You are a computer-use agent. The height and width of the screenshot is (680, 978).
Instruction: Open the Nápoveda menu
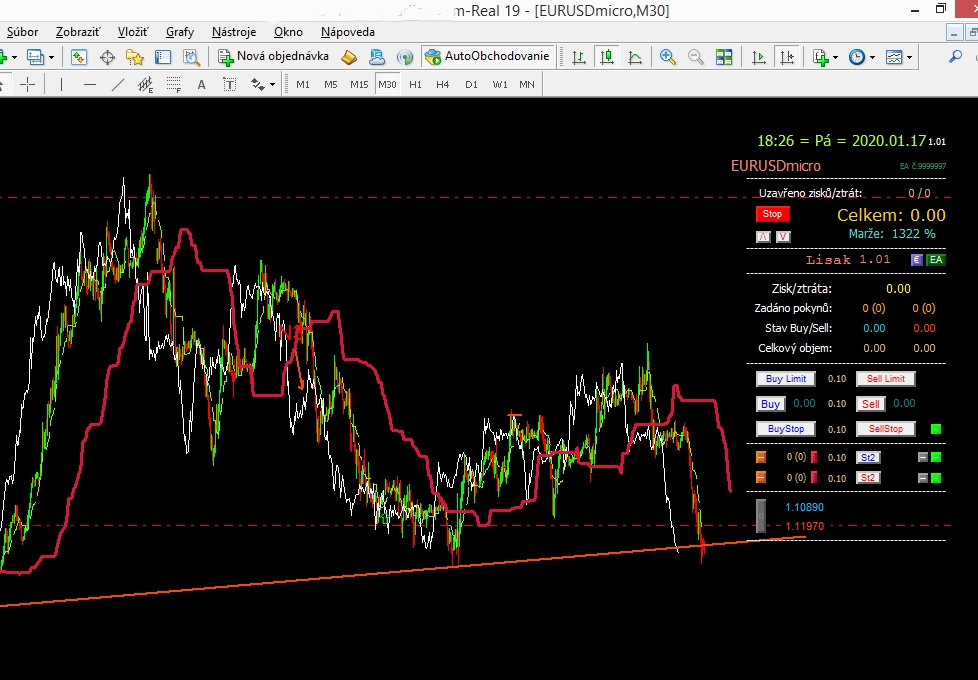tap(348, 32)
